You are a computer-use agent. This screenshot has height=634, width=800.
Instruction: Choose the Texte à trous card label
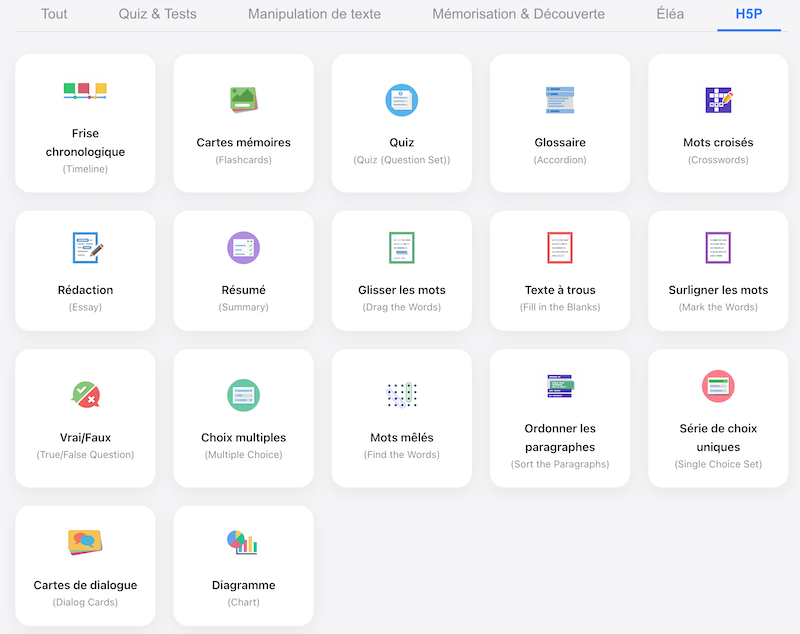(560, 290)
